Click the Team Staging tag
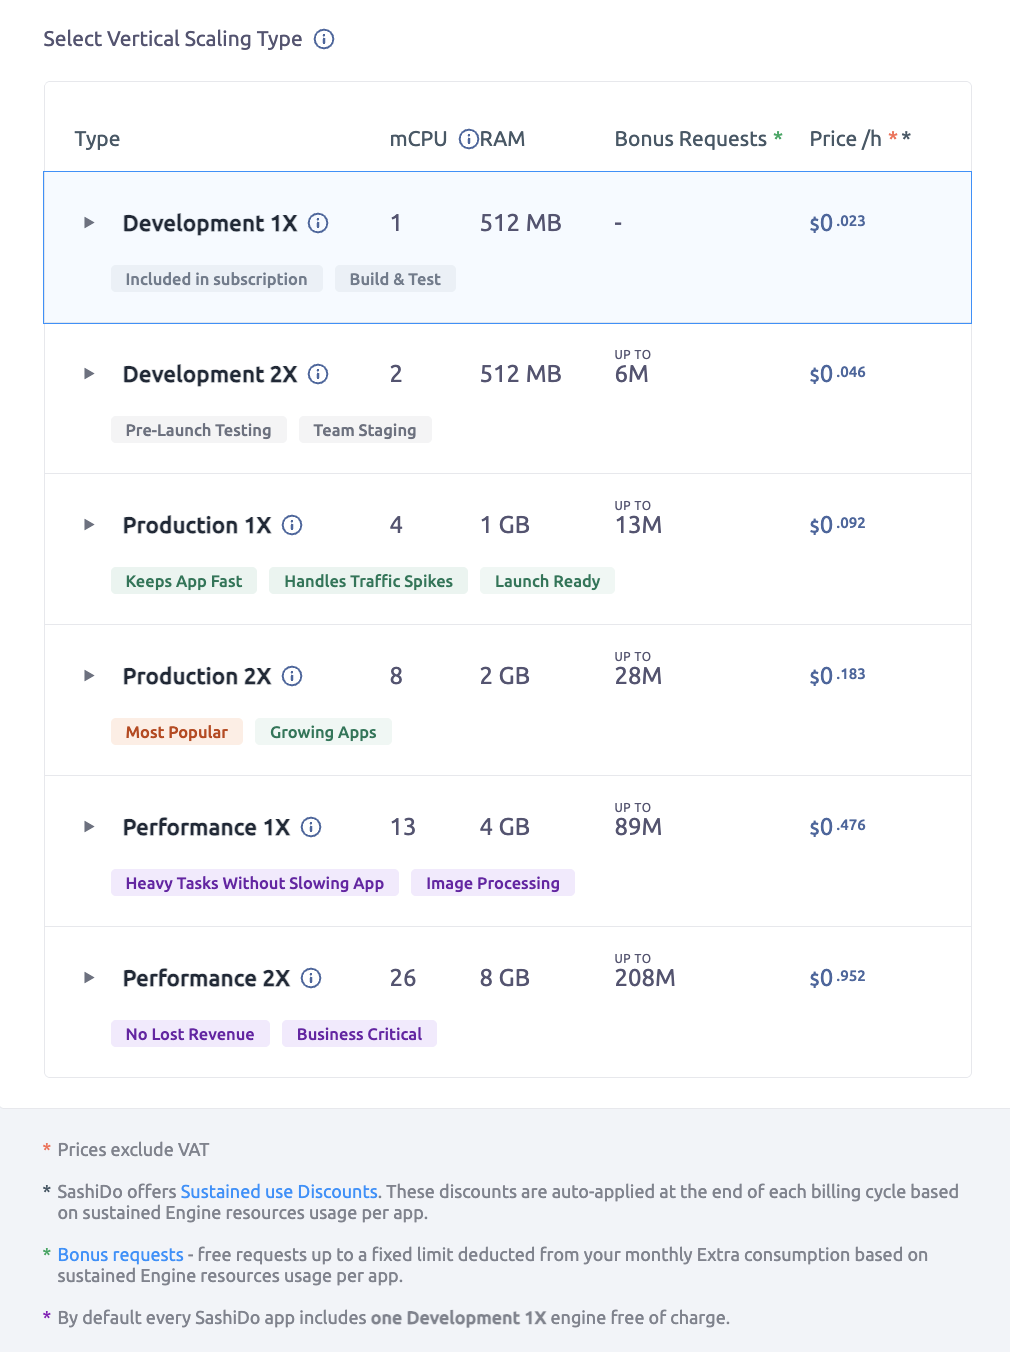Screen dimensions: 1010x1352 pos(365,430)
